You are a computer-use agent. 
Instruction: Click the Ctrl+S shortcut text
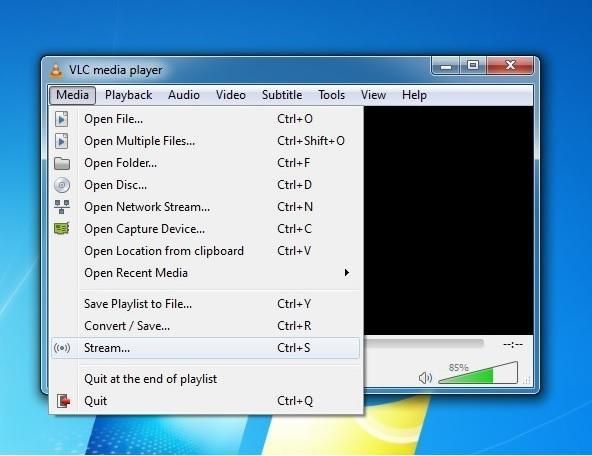click(x=294, y=348)
